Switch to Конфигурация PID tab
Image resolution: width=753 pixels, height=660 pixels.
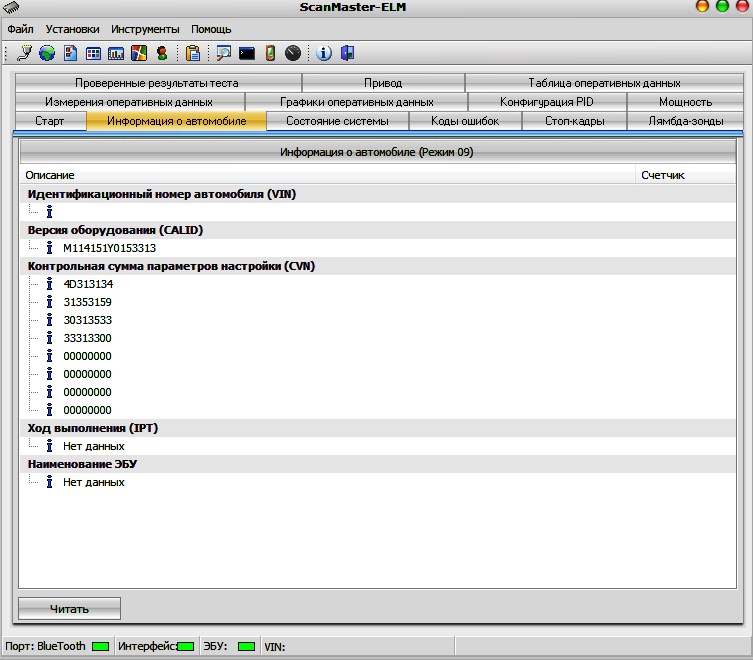point(547,102)
